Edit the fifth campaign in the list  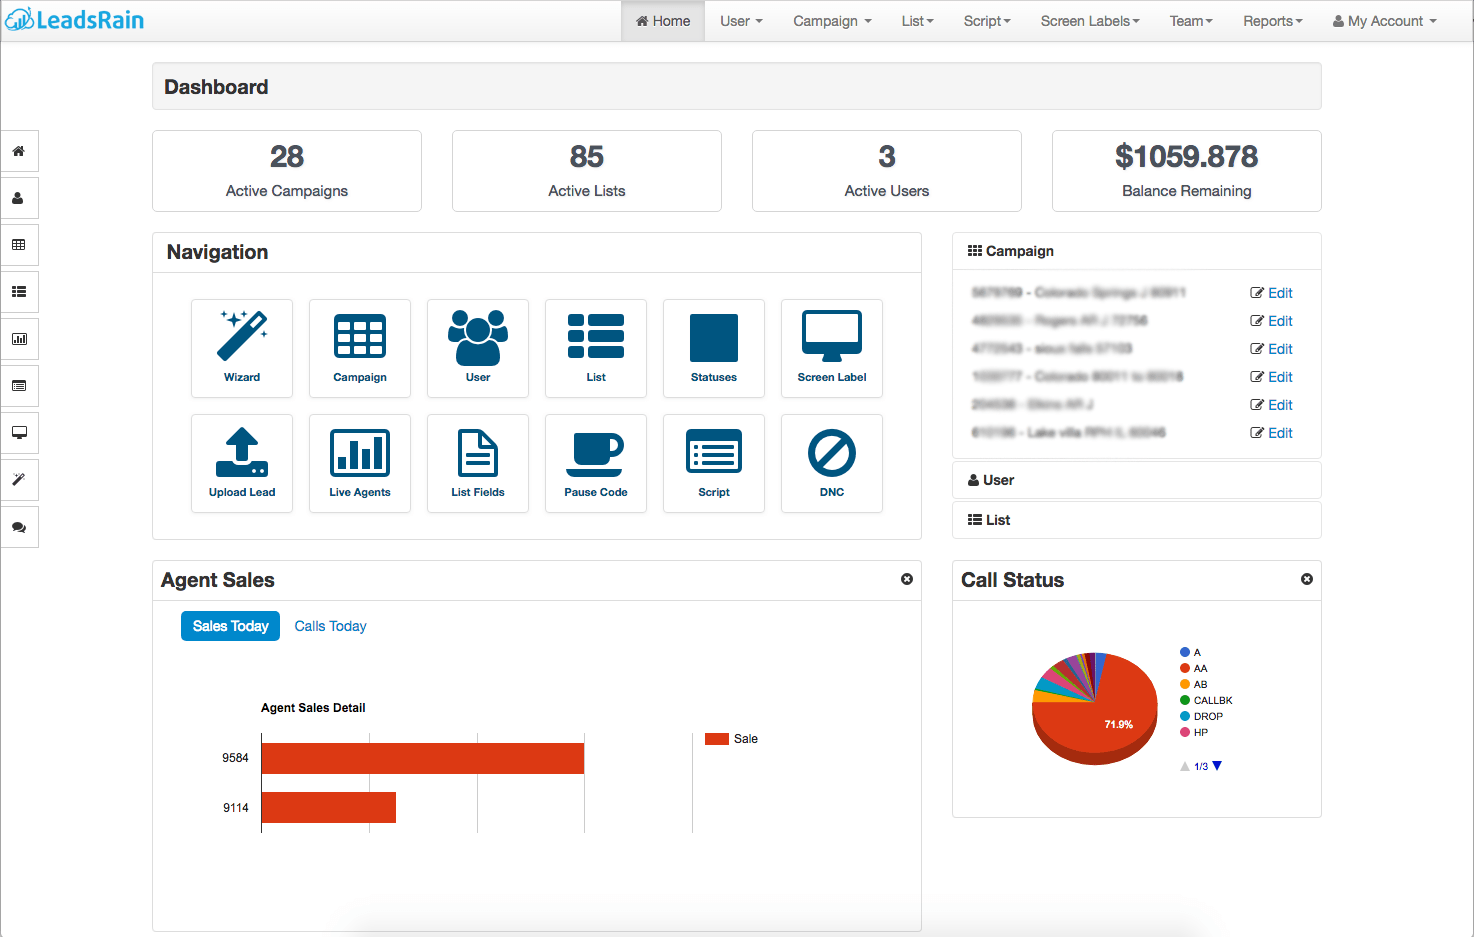[x=1271, y=405]
